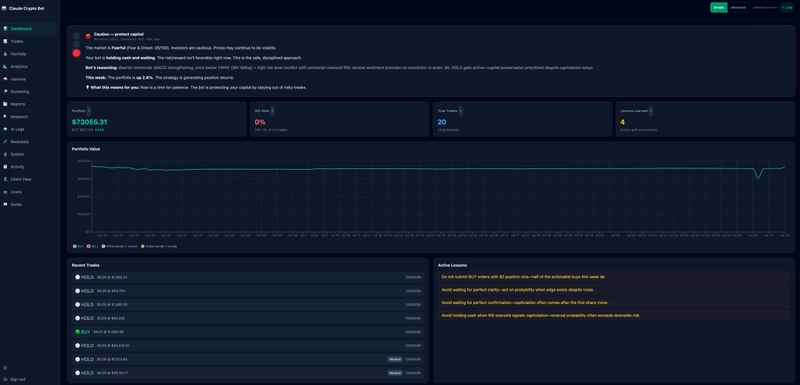Click the Dashboard icon in the sidebar

(5, 29)
